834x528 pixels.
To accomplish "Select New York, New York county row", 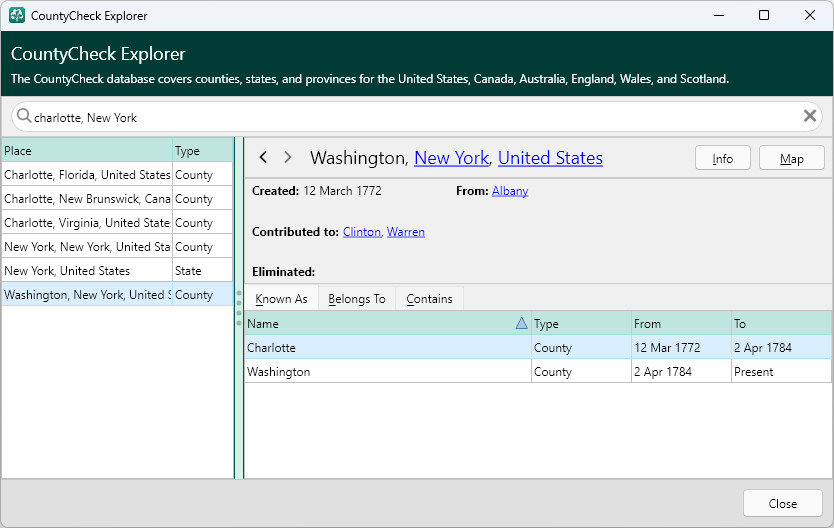I will (118, 246).
